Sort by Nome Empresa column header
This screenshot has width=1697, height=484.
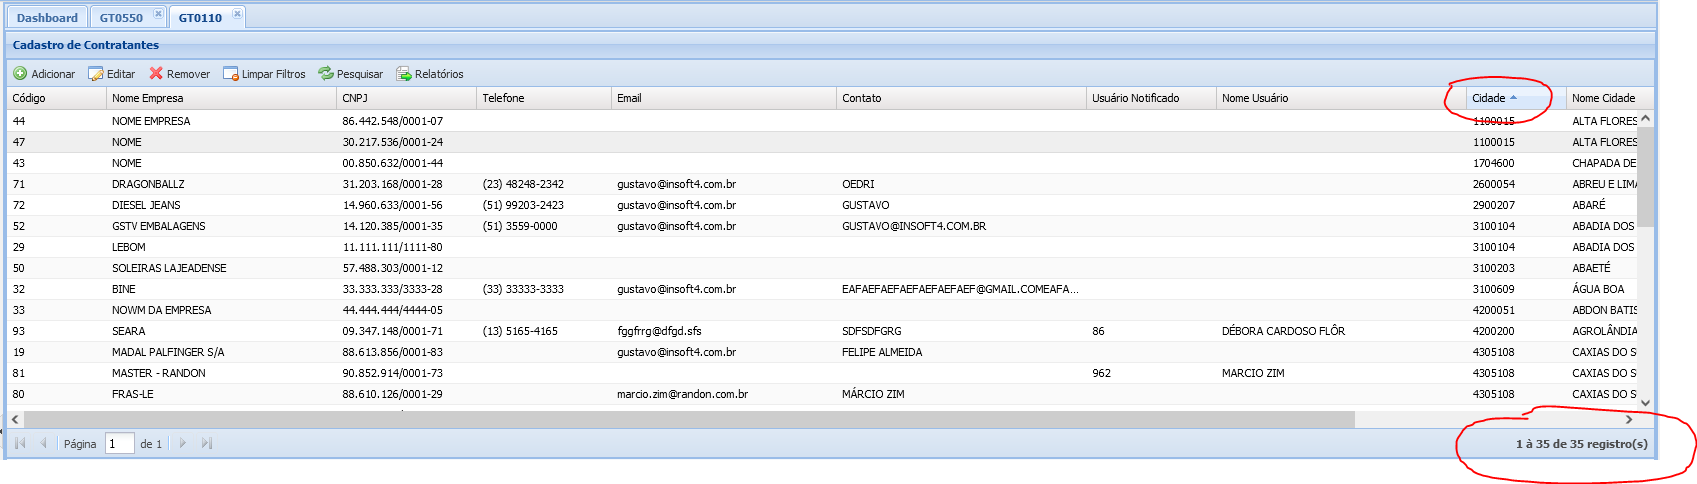click(x=221, y=98)
